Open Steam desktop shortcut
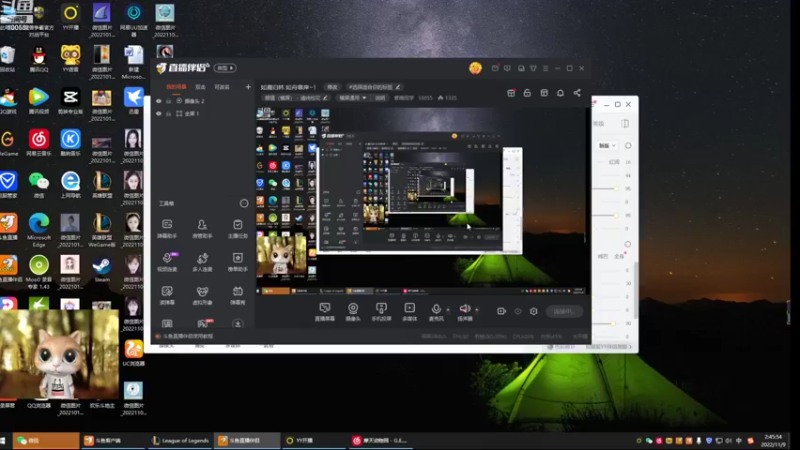 (102, 269)
